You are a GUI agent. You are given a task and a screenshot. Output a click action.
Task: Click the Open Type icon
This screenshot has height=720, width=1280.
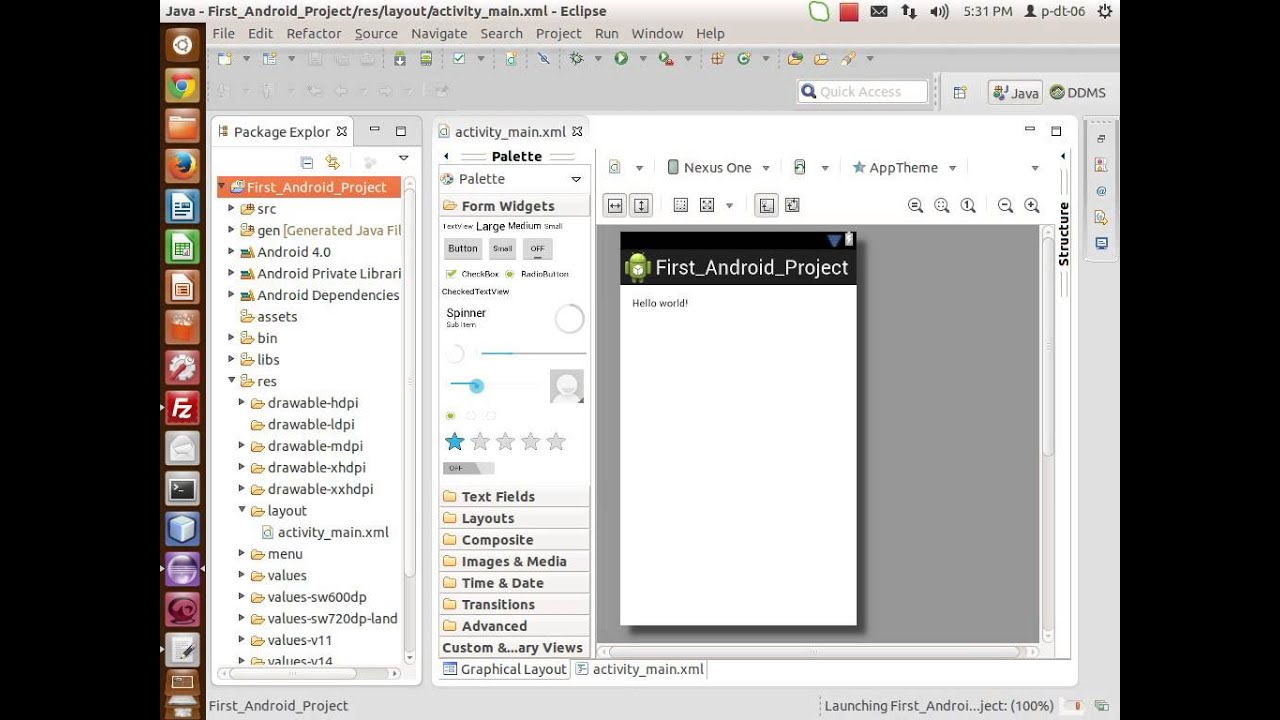tap(796, 59)
